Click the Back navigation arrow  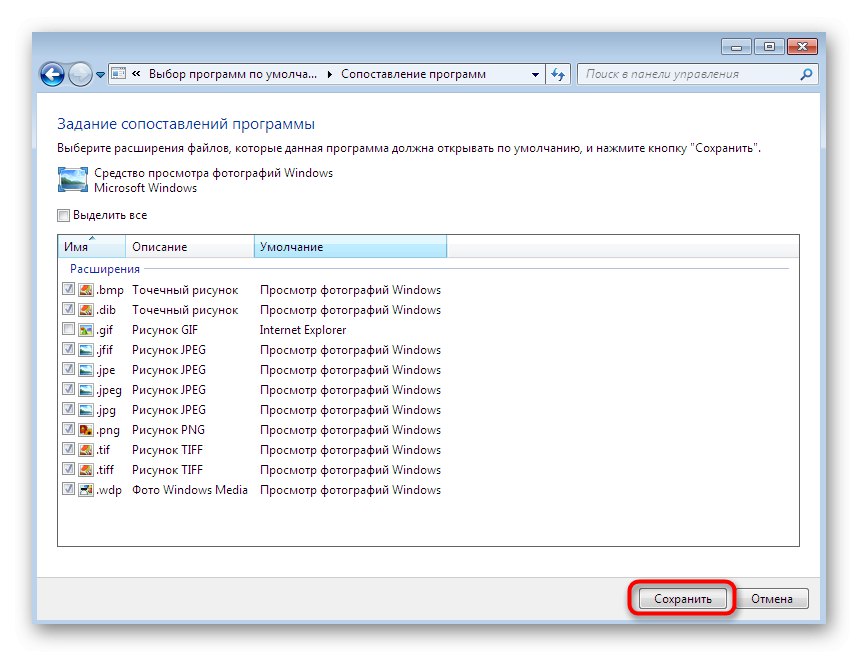point(53,74)
